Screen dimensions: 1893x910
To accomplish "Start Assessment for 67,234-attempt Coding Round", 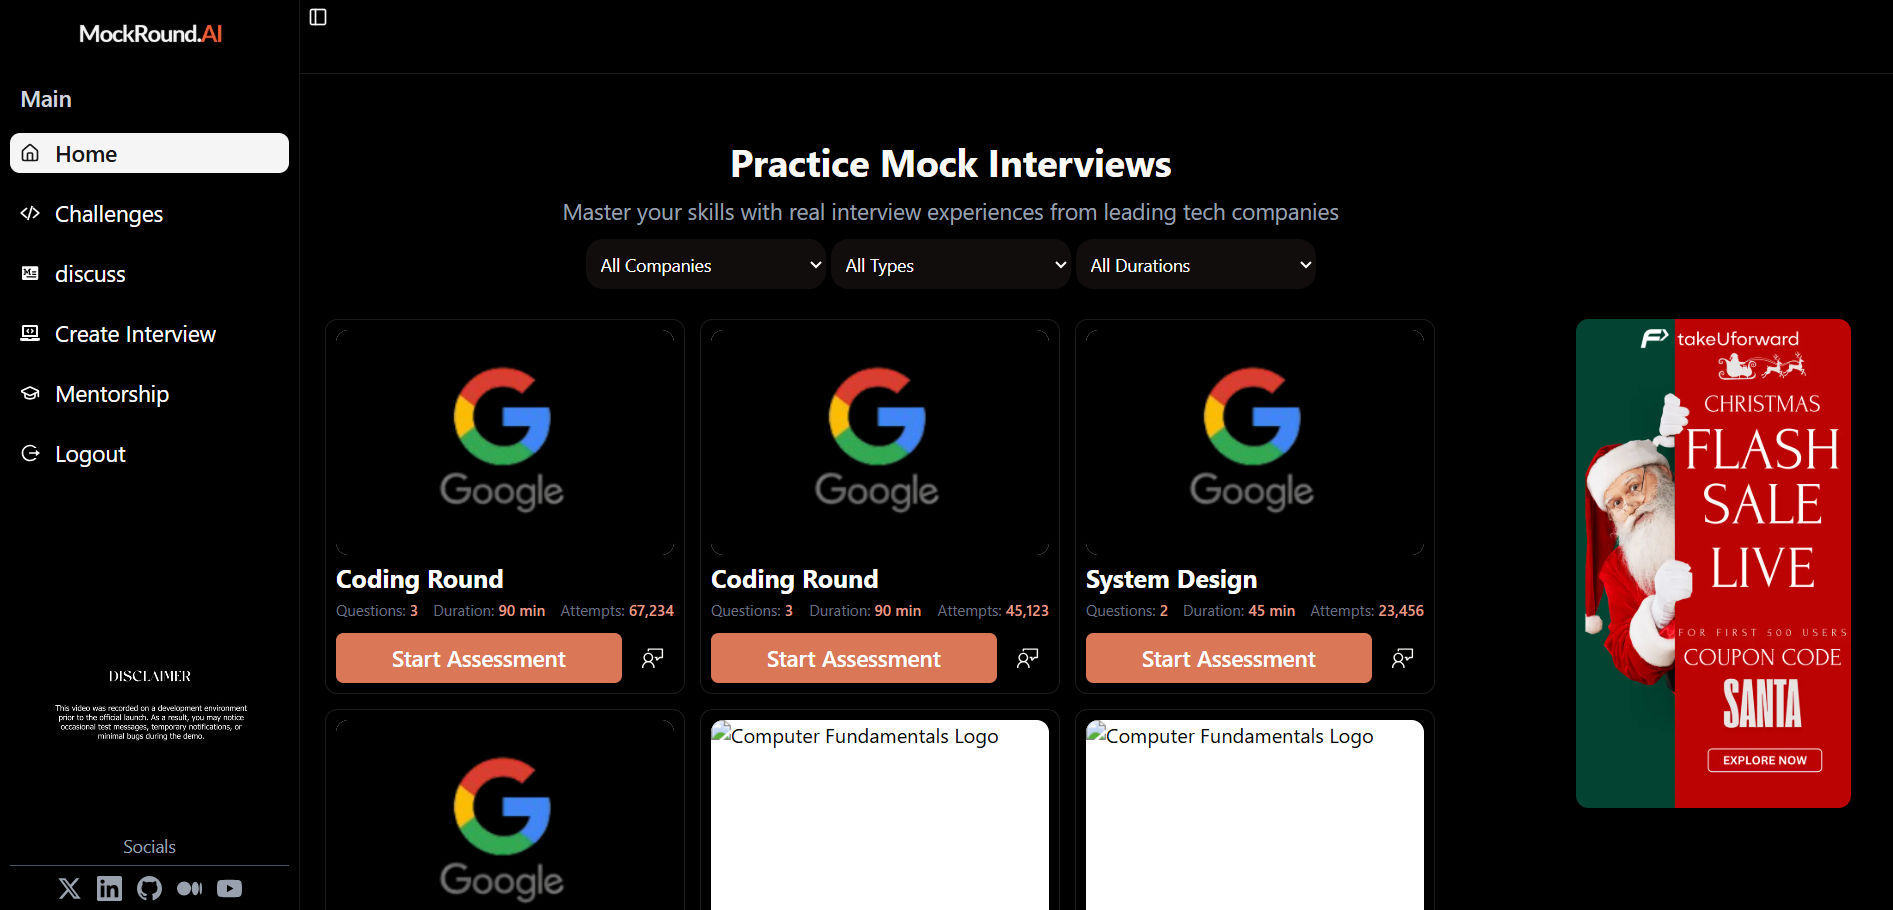I will 479,658.
